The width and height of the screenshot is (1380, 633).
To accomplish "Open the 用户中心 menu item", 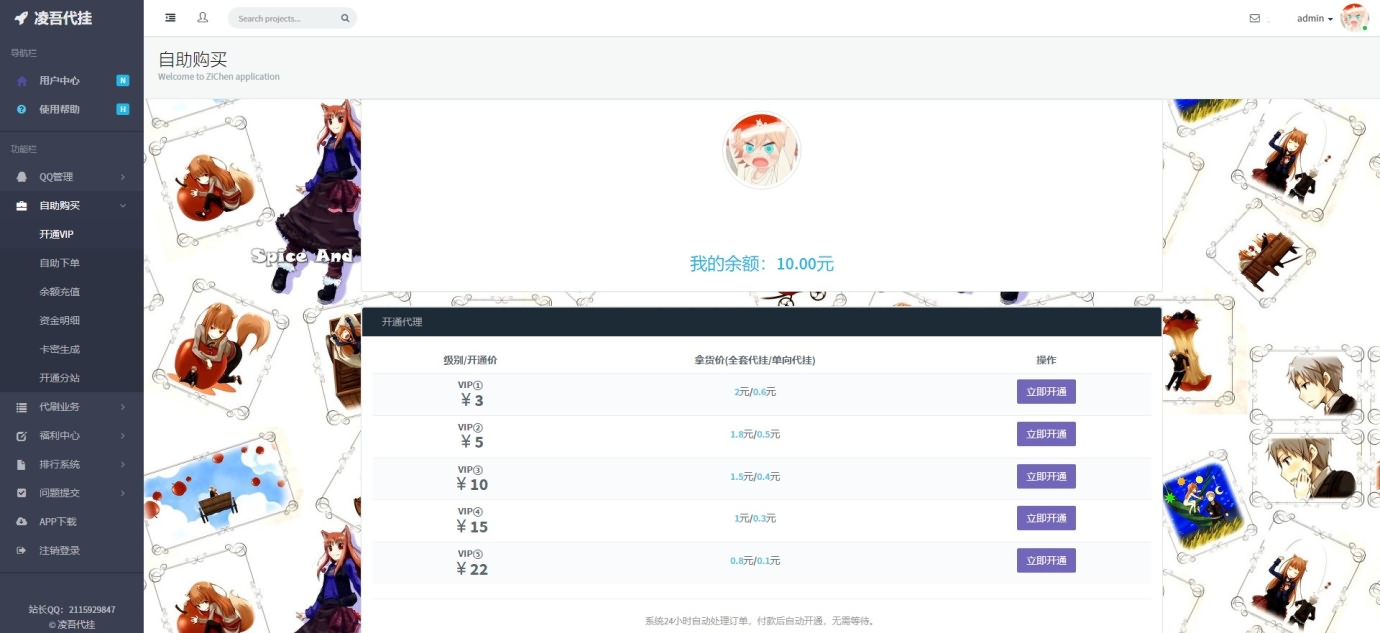I will tap(72, 81).
